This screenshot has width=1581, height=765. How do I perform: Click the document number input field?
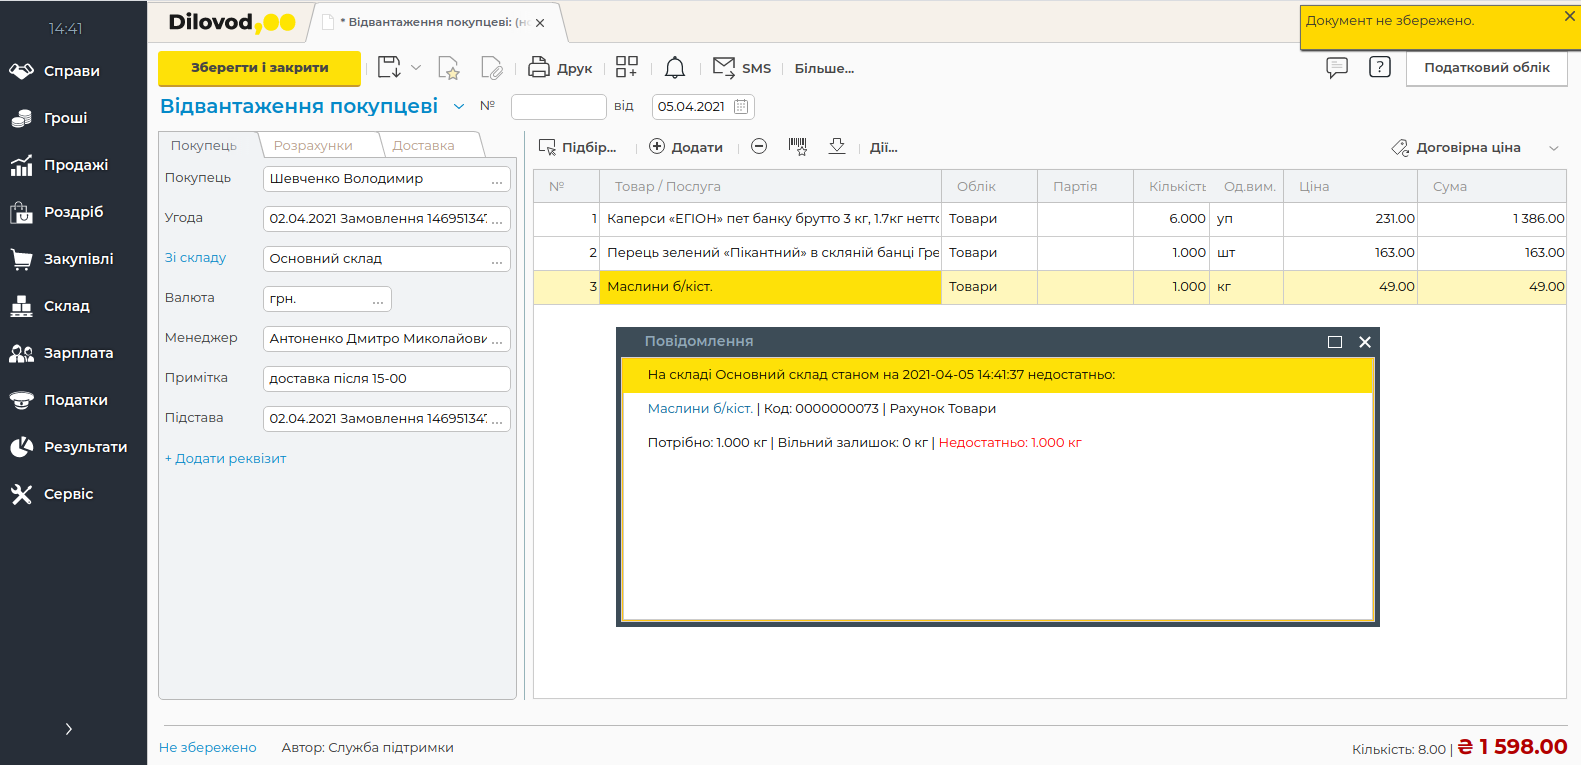[558, 107]
